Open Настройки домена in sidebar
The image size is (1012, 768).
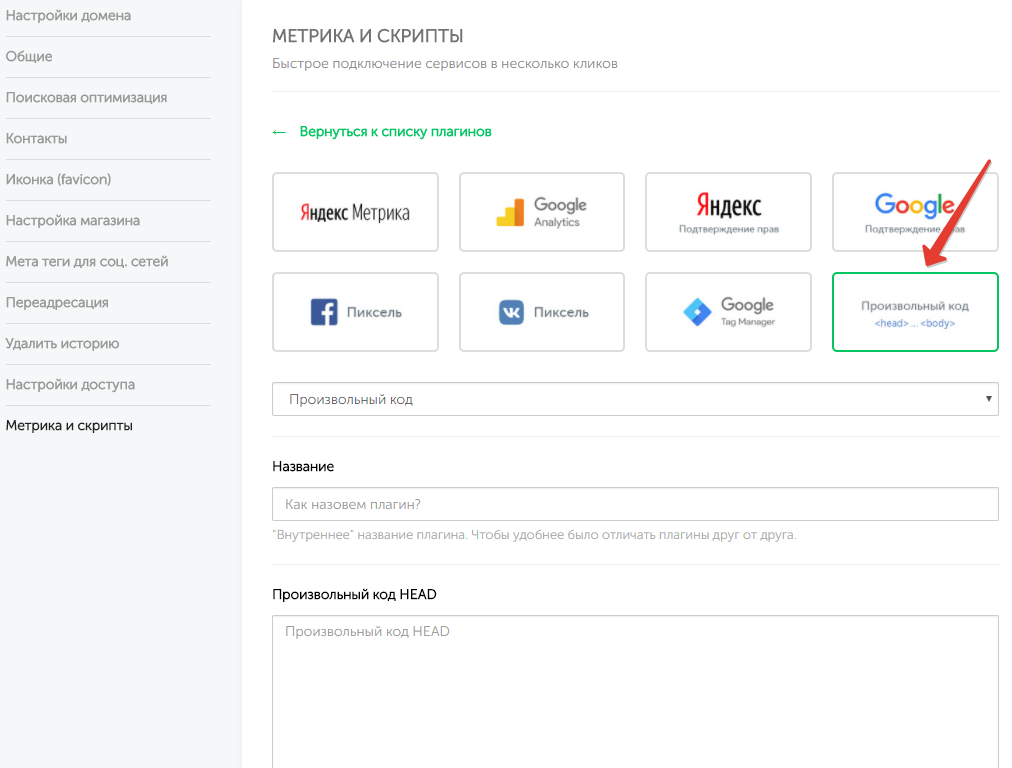click(68, 16)
